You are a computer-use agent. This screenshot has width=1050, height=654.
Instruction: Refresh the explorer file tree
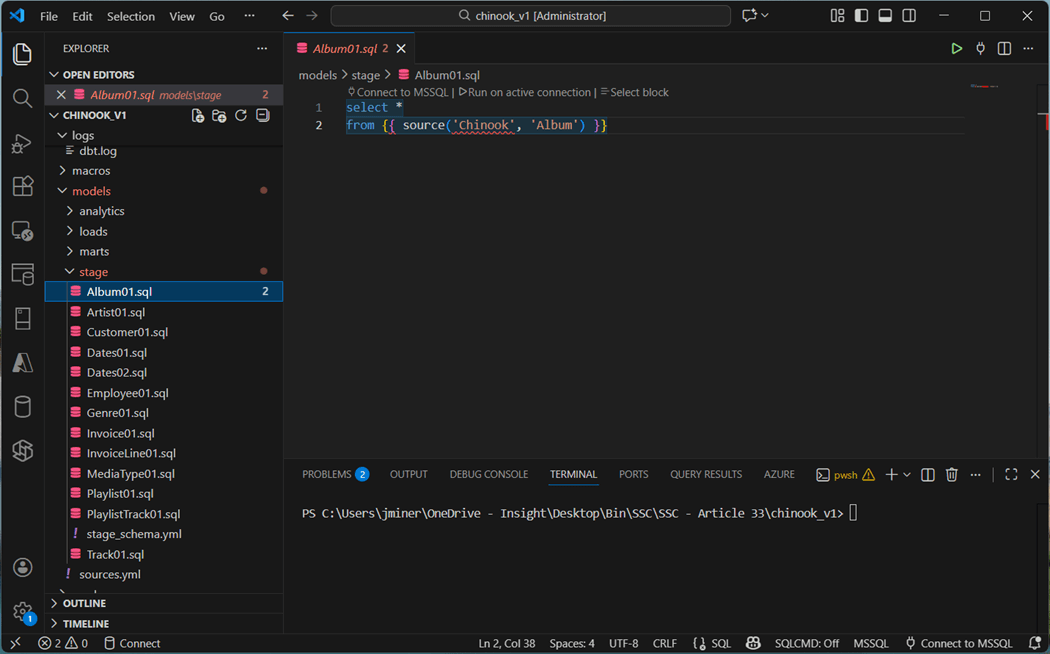coord(241,116)
